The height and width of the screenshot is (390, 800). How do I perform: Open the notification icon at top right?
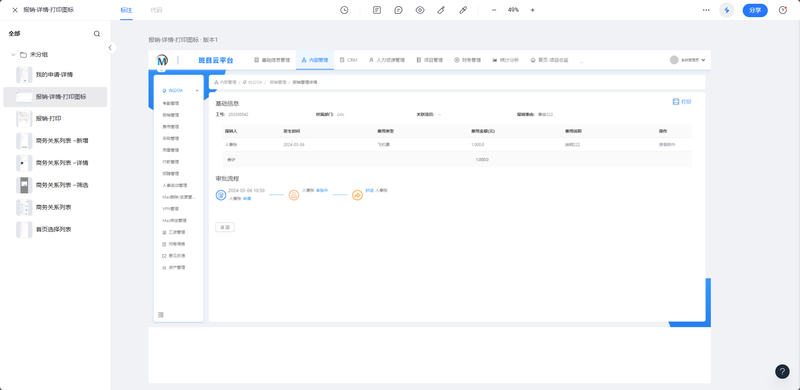tap(783, 10)
